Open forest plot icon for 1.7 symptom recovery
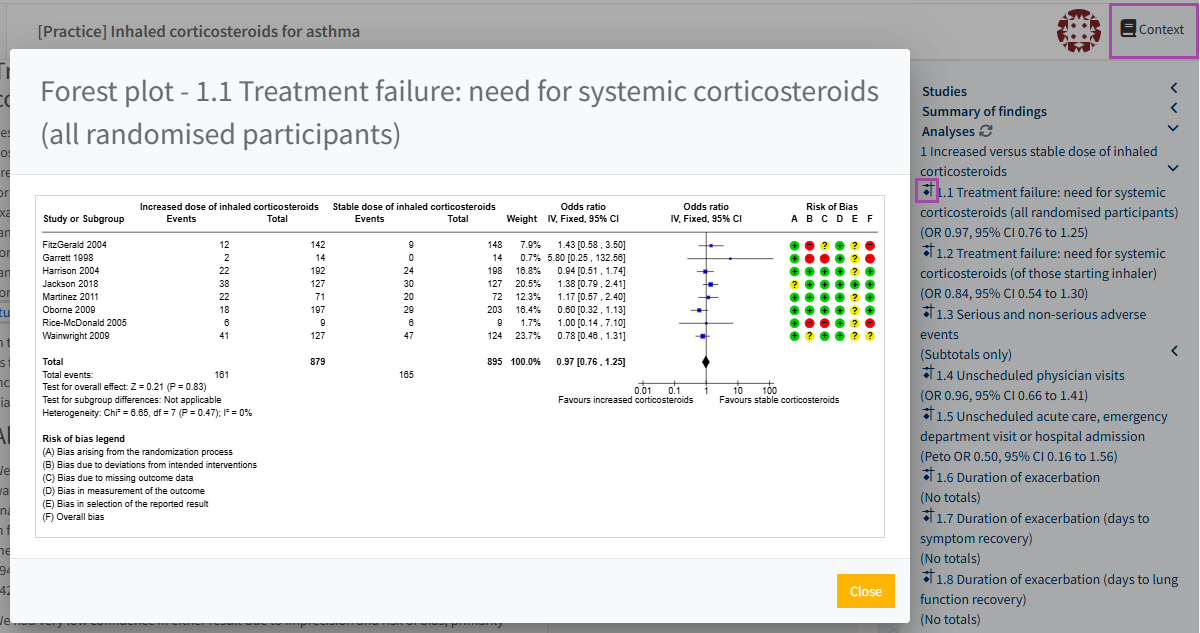The width and height of the screenshot is (1200, 633). click(x=927, y=517)
